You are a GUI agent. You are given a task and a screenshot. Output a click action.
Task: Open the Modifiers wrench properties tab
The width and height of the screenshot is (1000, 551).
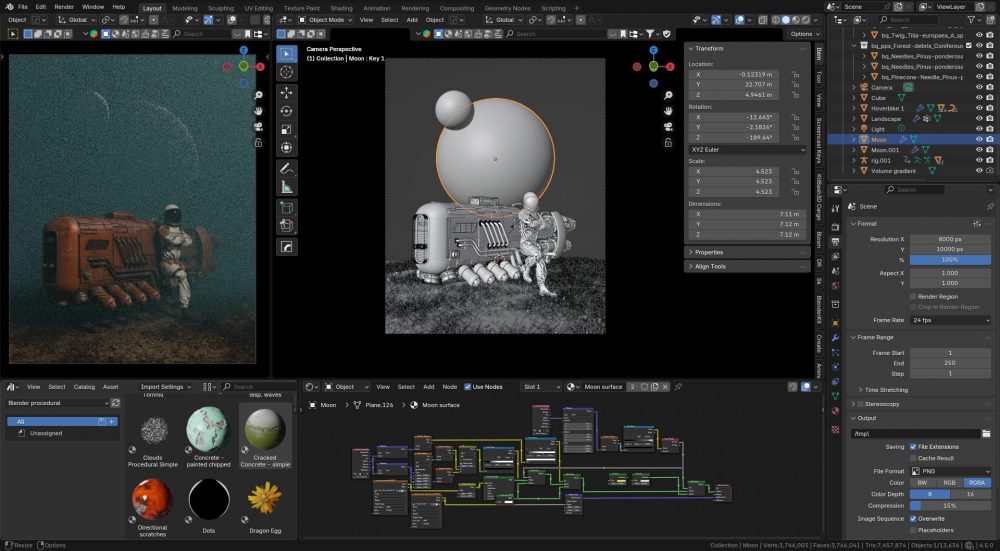point(835,337)
